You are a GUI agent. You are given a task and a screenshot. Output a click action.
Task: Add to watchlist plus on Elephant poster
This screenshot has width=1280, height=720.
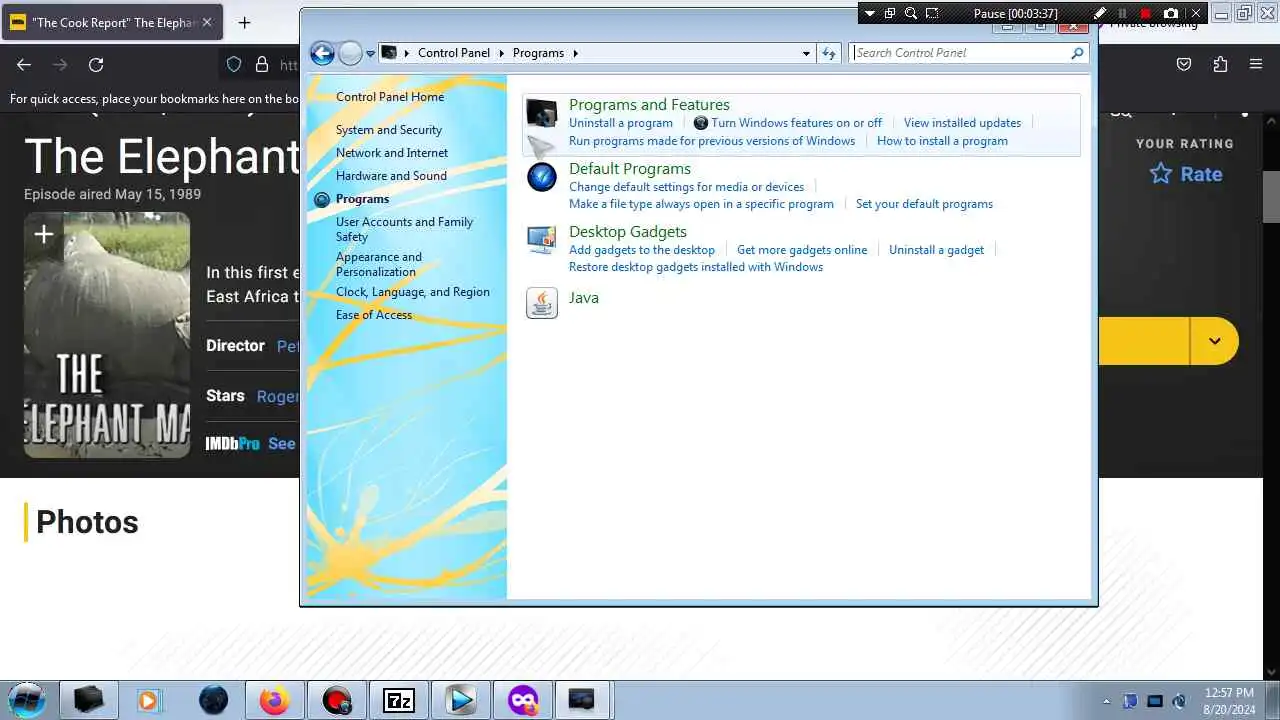(x=44, y=234)
